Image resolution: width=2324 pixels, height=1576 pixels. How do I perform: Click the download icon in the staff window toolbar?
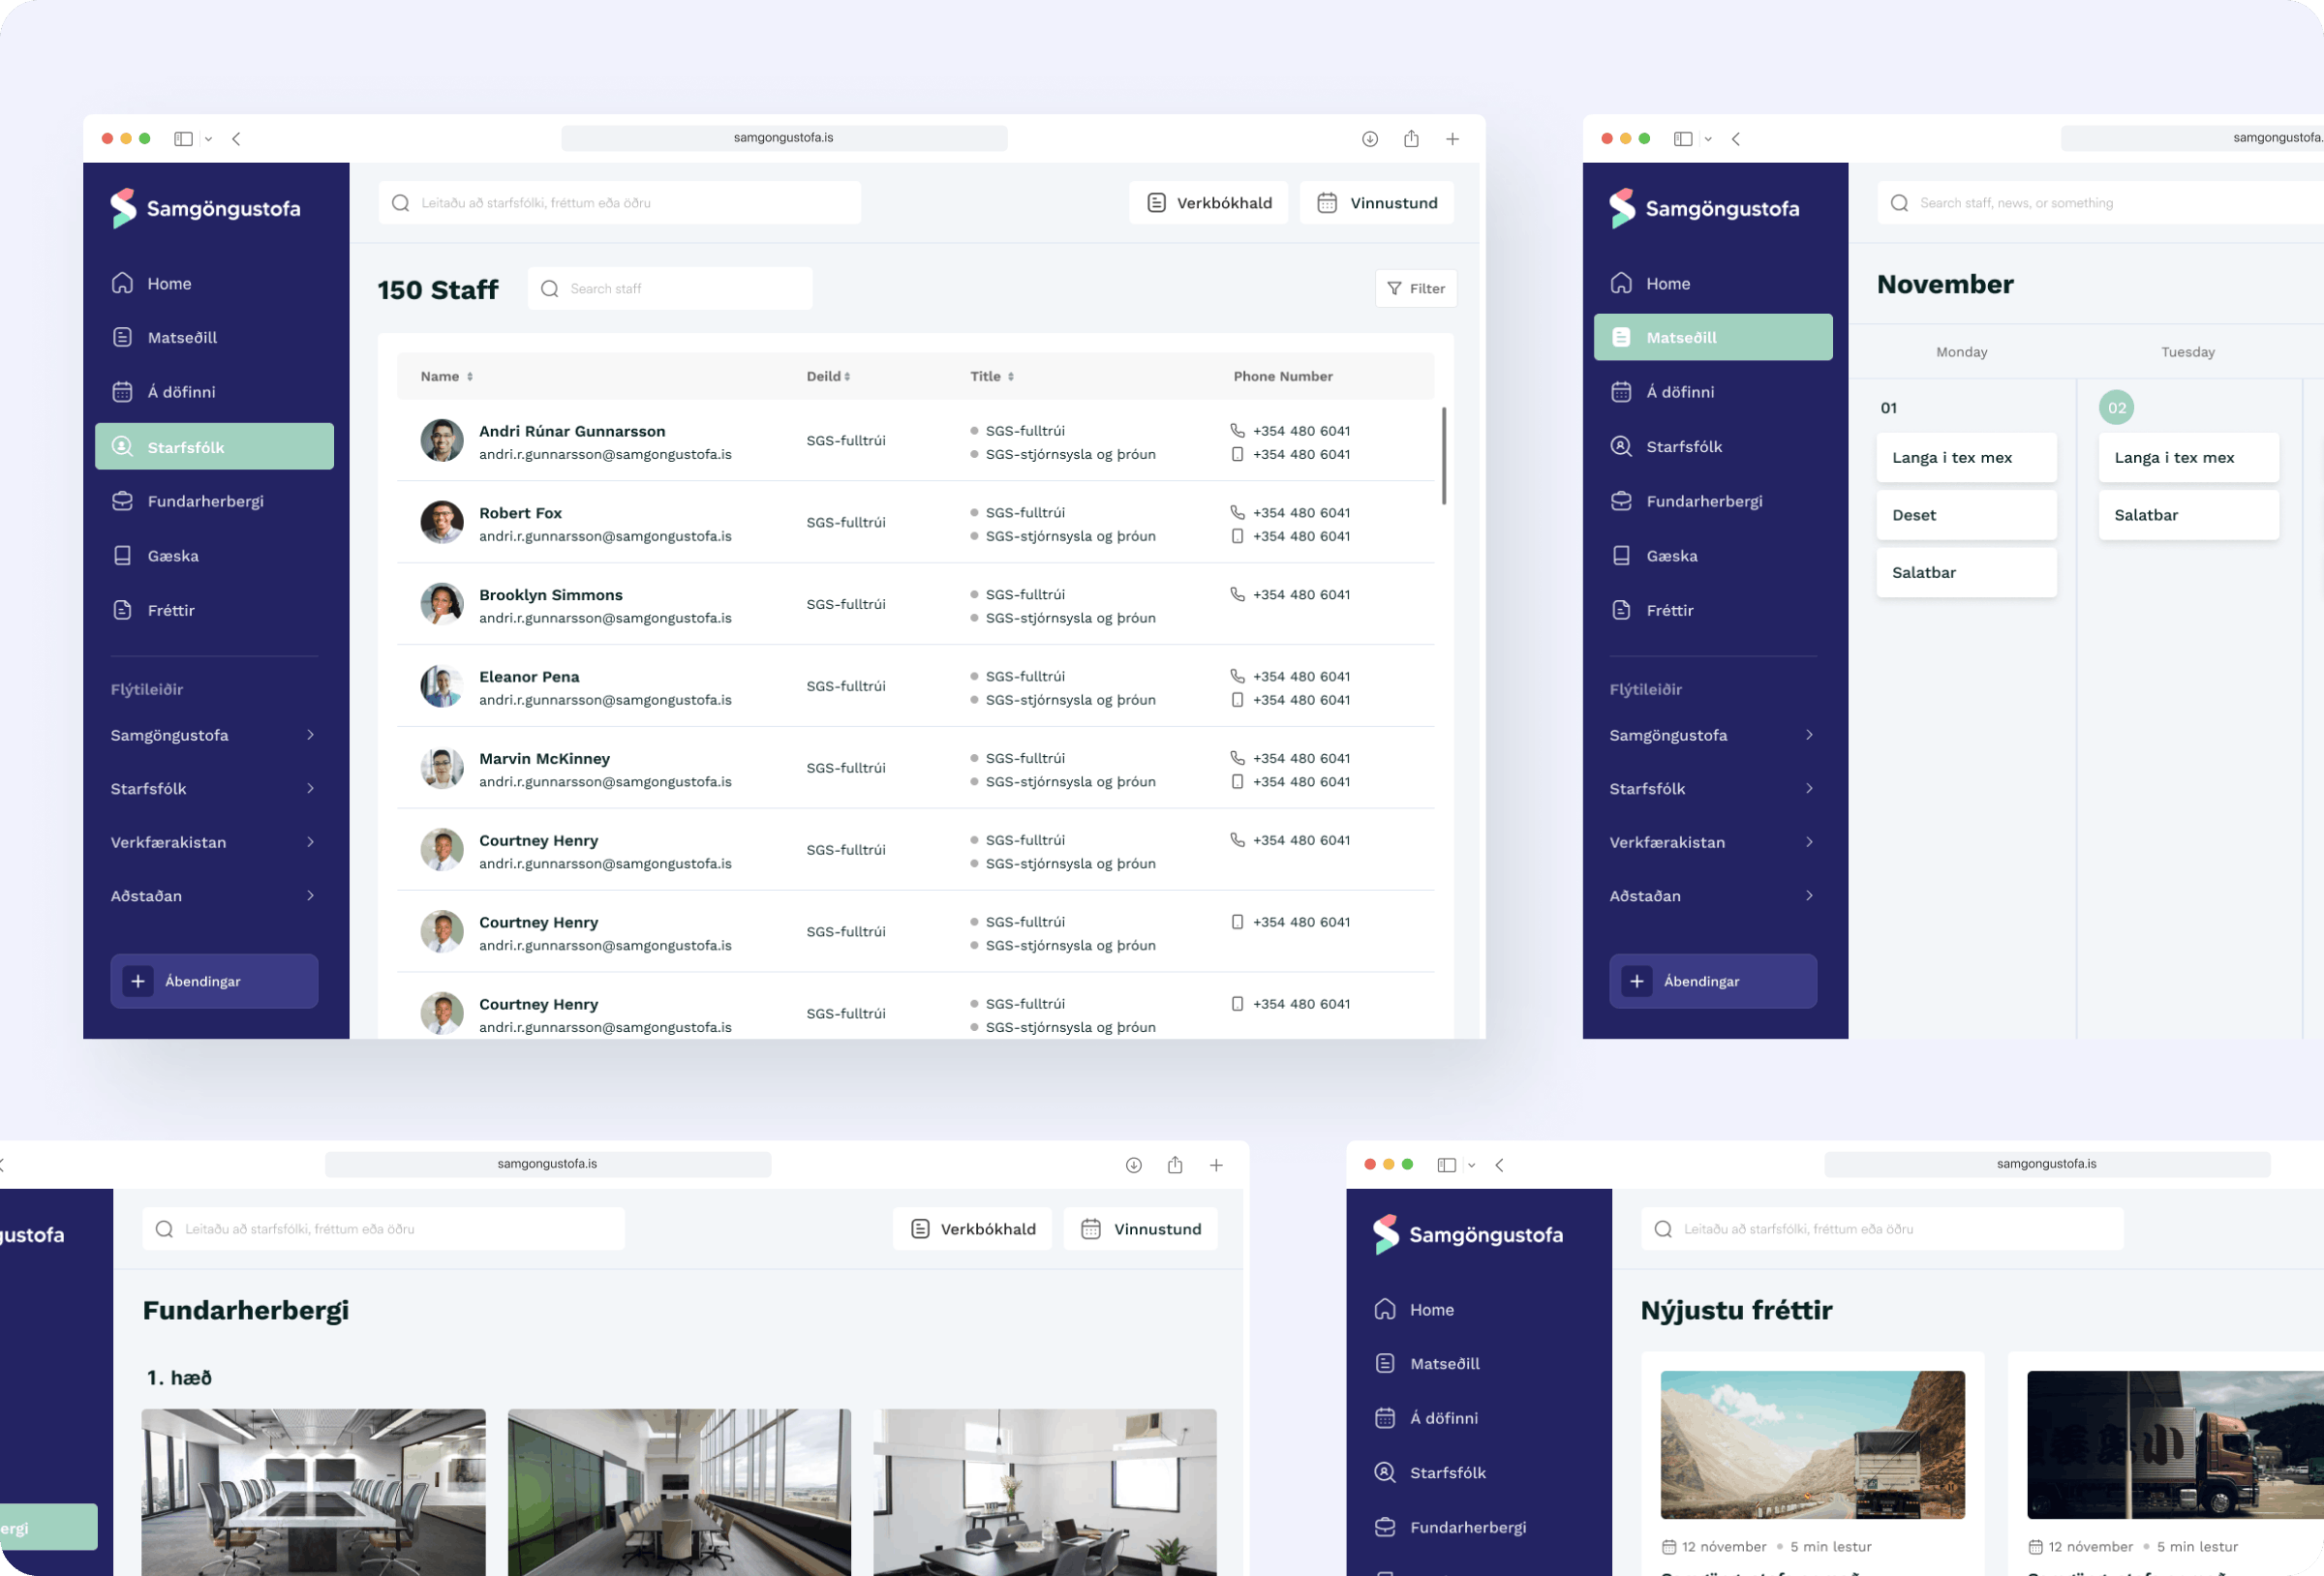tap(1369, 139)
